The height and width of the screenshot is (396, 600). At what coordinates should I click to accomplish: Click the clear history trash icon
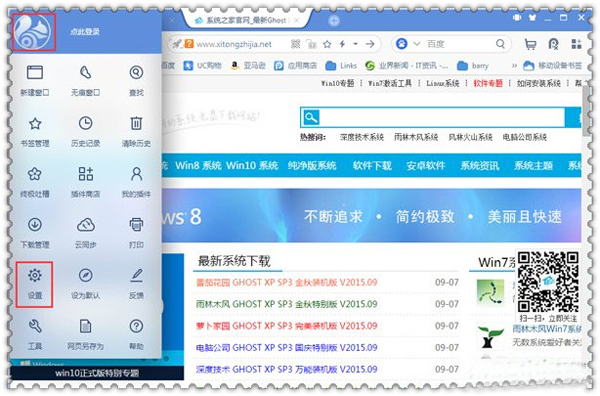pyautogui.click(x=136, y=124)
